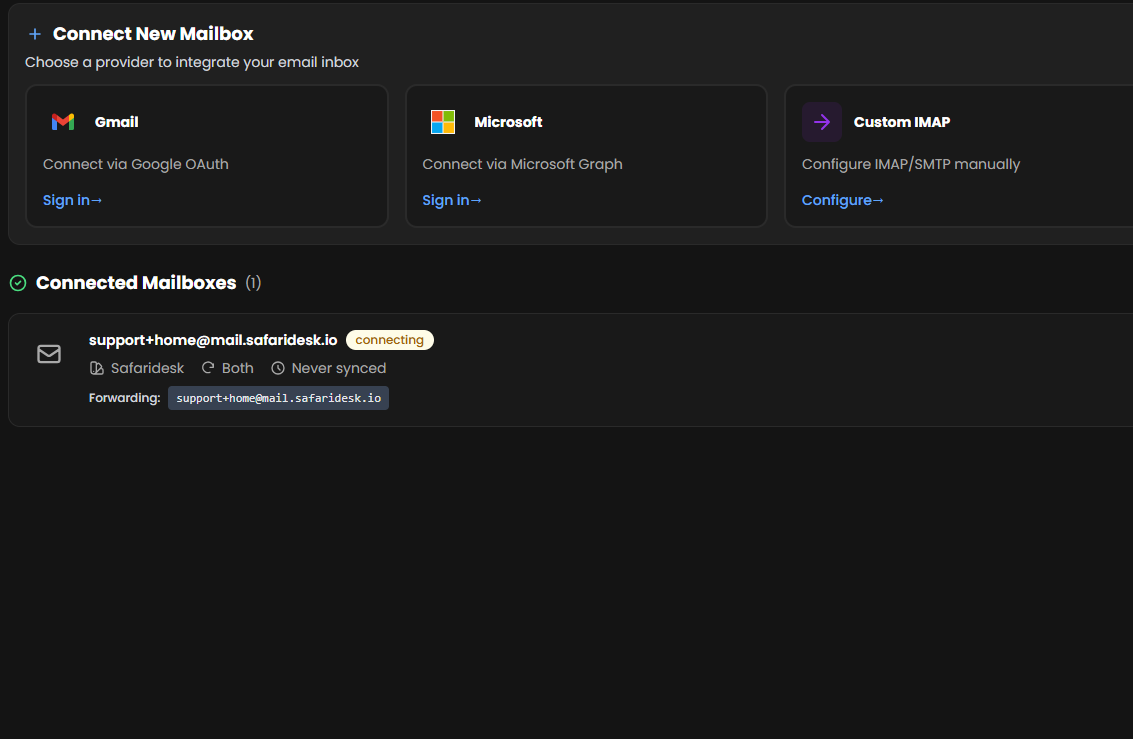Expand the Connect New Mailbox section header

(153, 33)
